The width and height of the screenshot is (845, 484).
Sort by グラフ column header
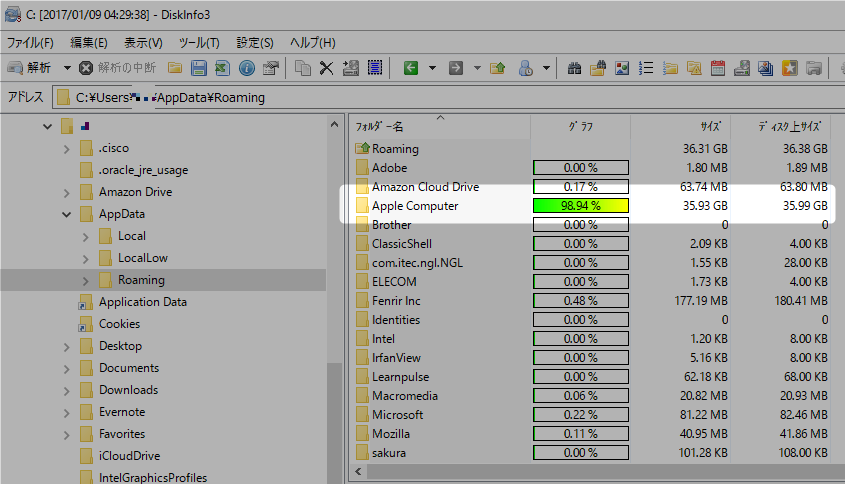pos(580,127)
